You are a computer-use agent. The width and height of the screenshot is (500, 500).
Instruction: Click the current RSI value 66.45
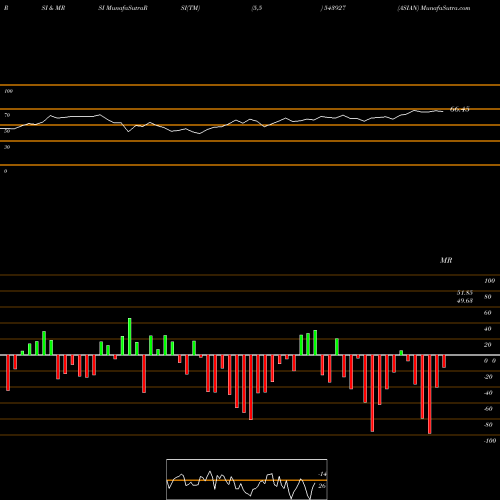coord(460,109)
